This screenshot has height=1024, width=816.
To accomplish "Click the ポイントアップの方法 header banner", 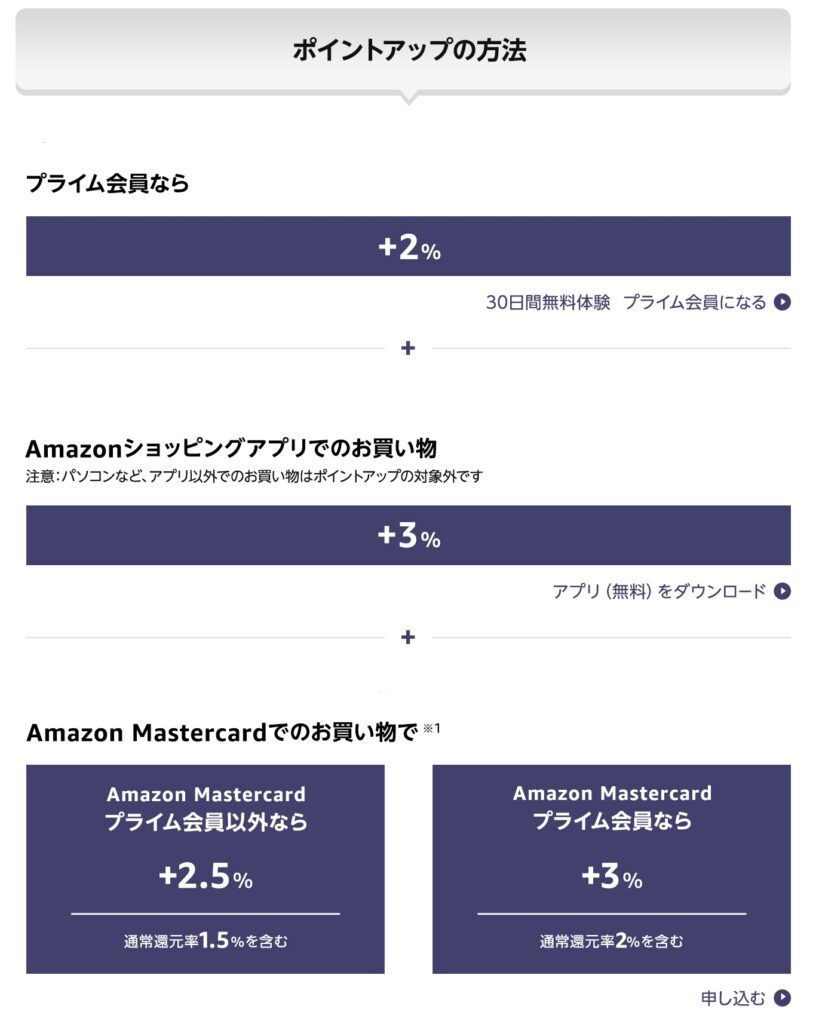I will [403, 51].
